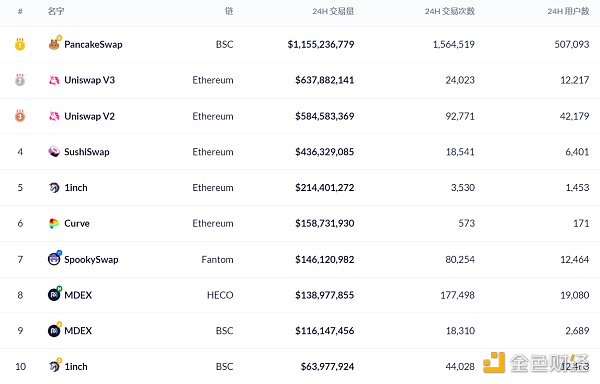Click the Fantom chain label

coord(217,260)
